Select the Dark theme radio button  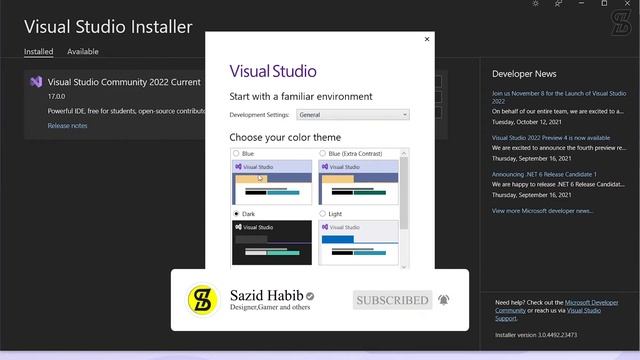(x=236, y=213)
